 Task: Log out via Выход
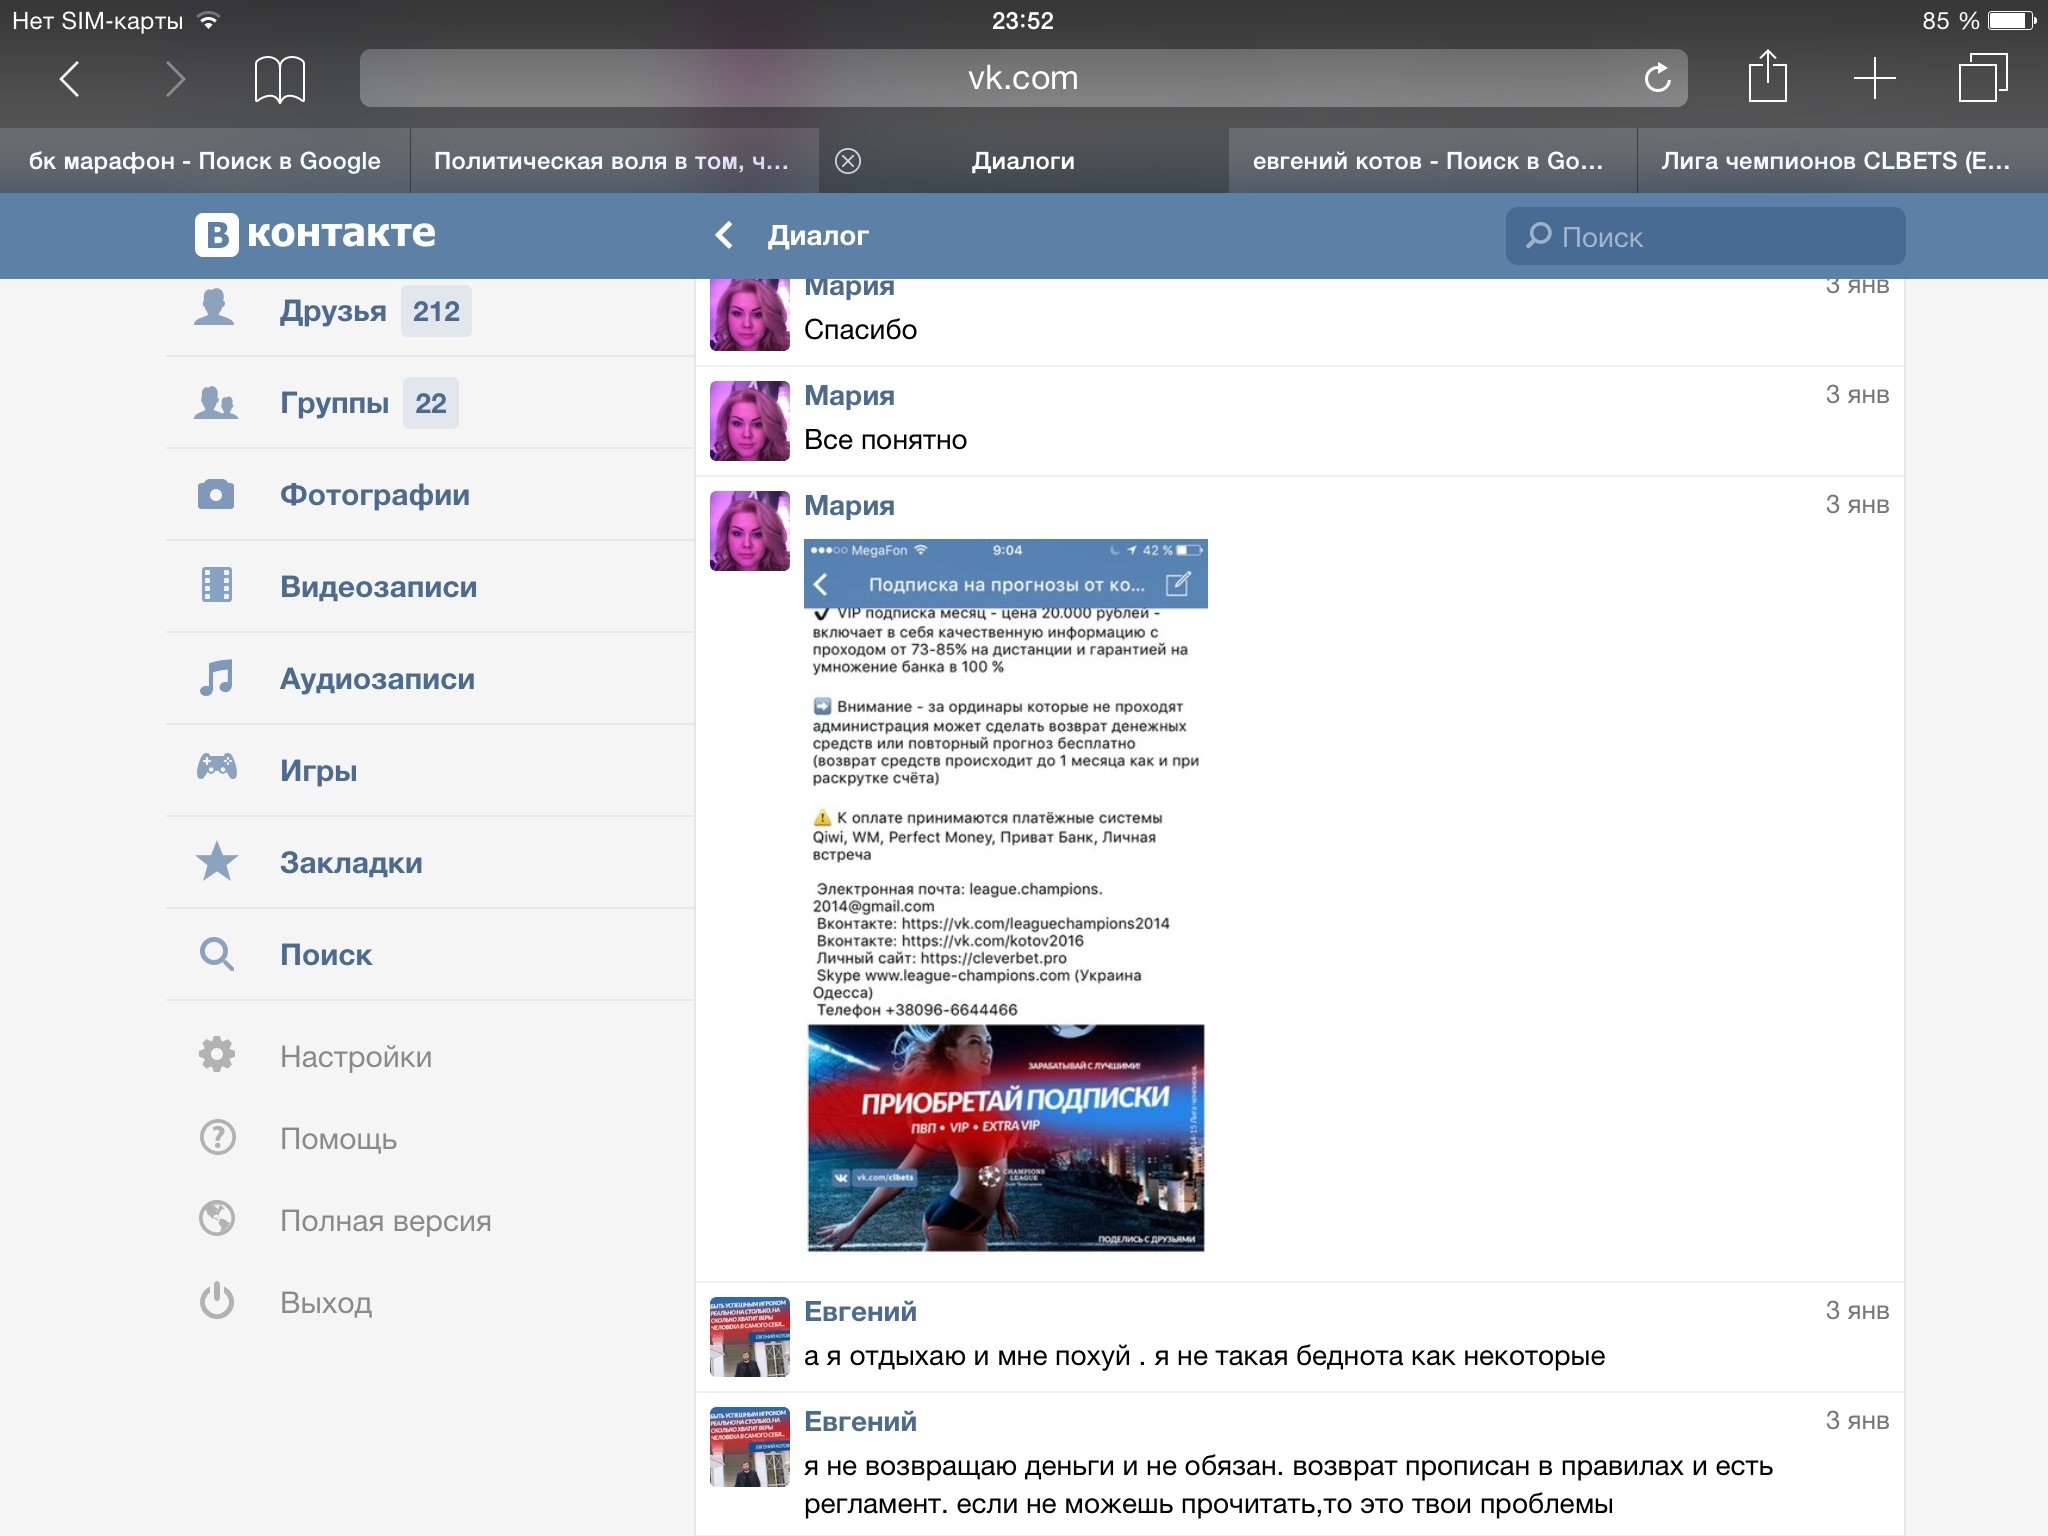[325, 1303]
